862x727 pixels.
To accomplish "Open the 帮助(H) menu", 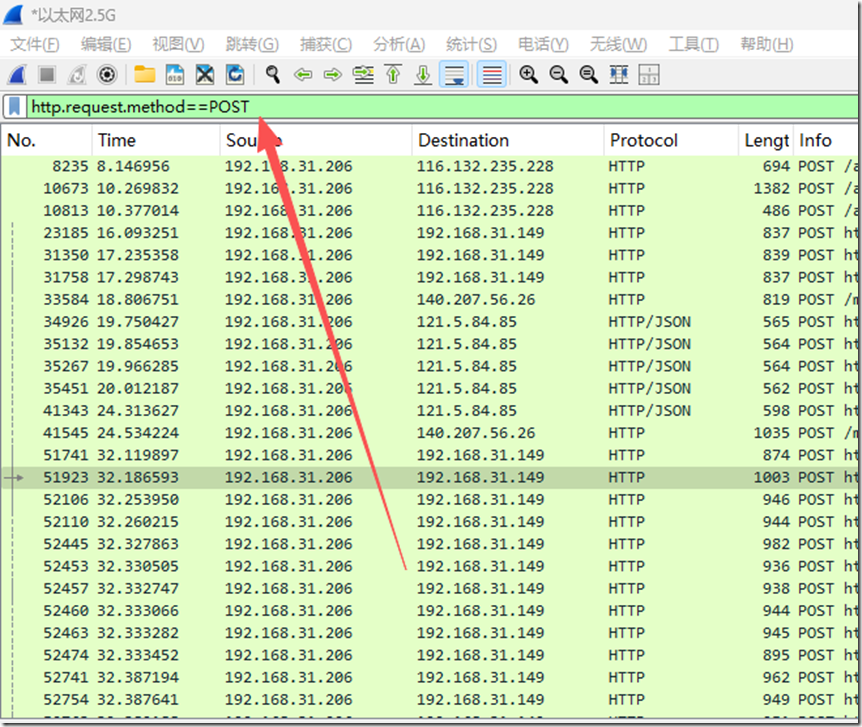I will [x=766, y=44].
